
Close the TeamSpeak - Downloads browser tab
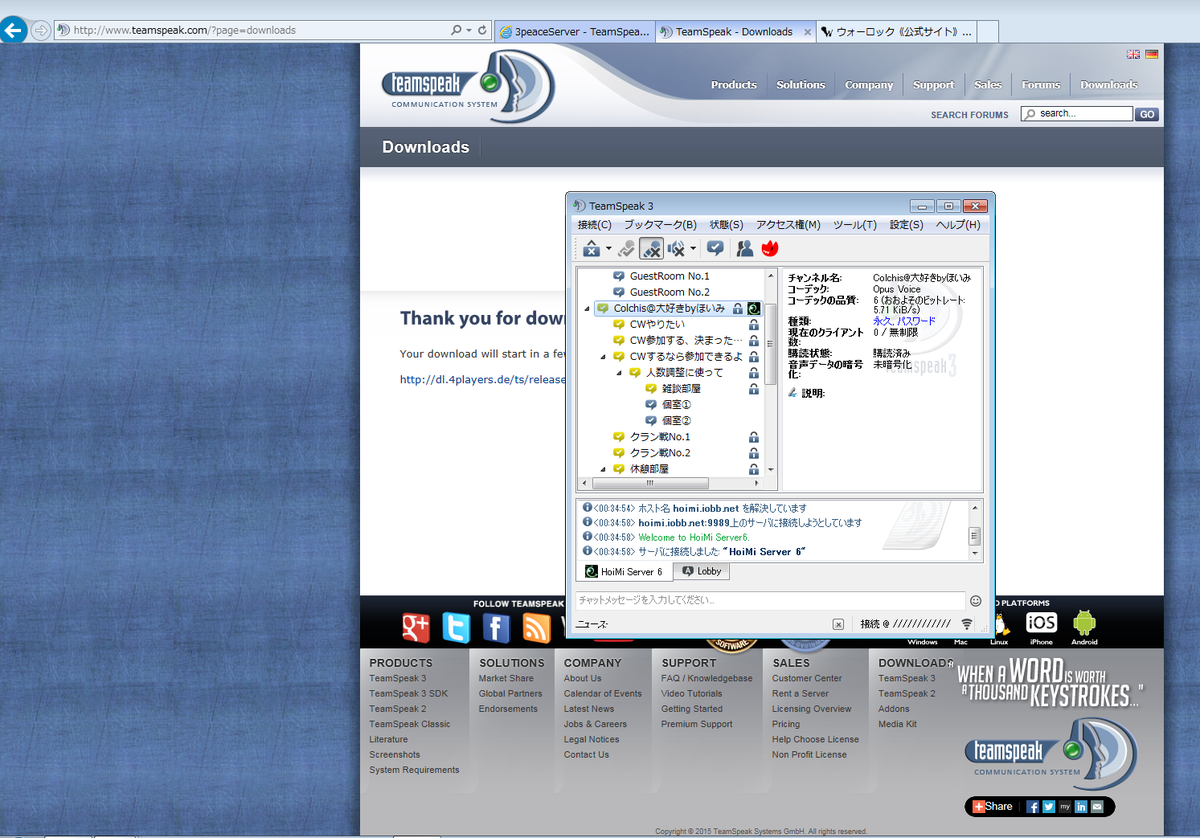pyautogui.click(x=807, y=31)
